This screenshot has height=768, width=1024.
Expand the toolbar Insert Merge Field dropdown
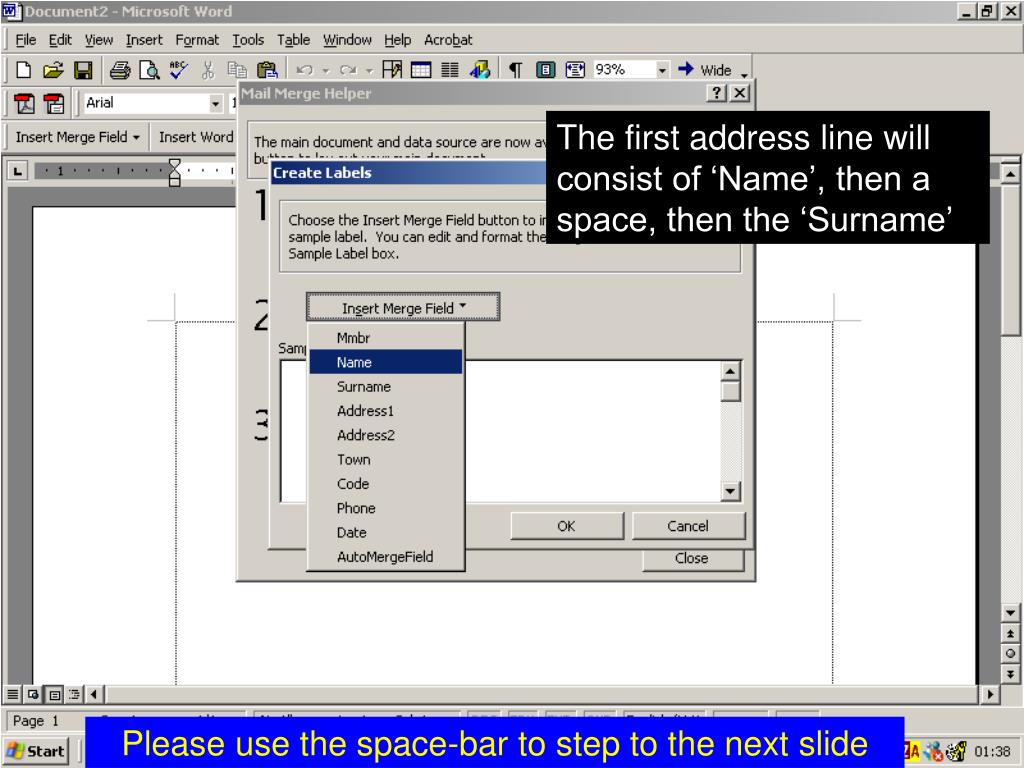pos(78,137)
